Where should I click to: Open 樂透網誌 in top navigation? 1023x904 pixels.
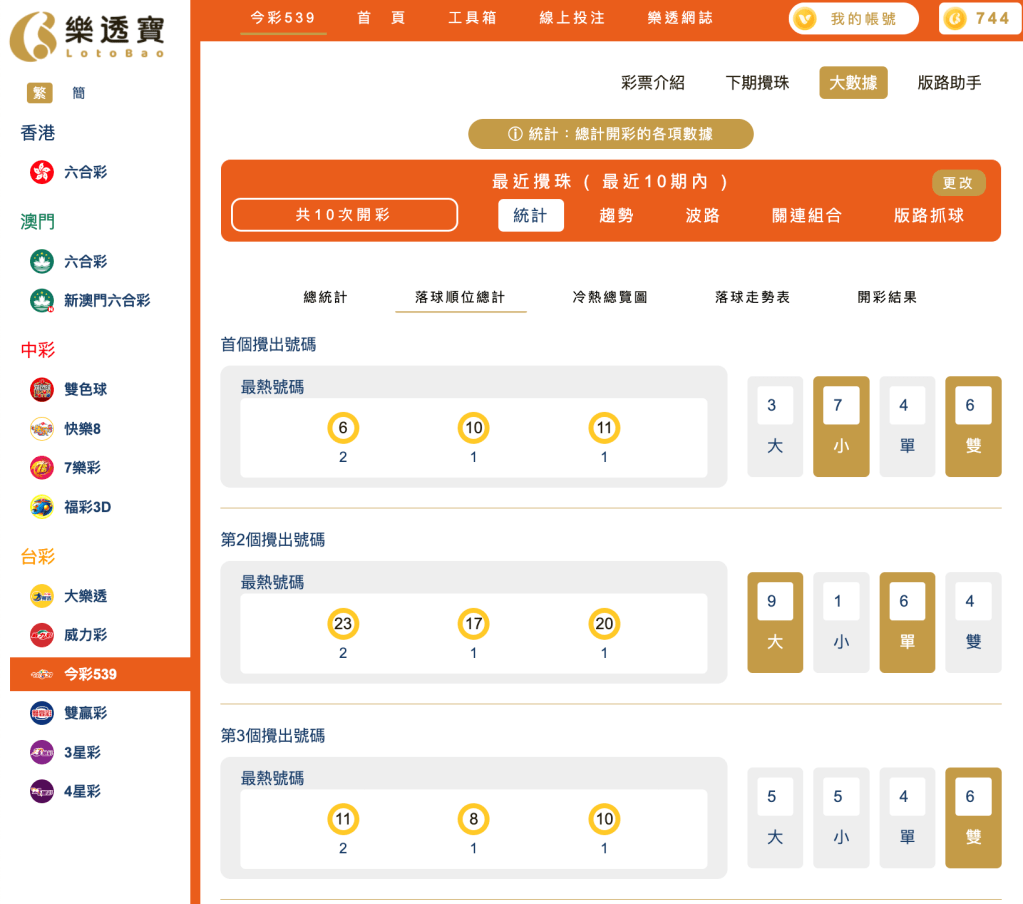click(680, 18)
